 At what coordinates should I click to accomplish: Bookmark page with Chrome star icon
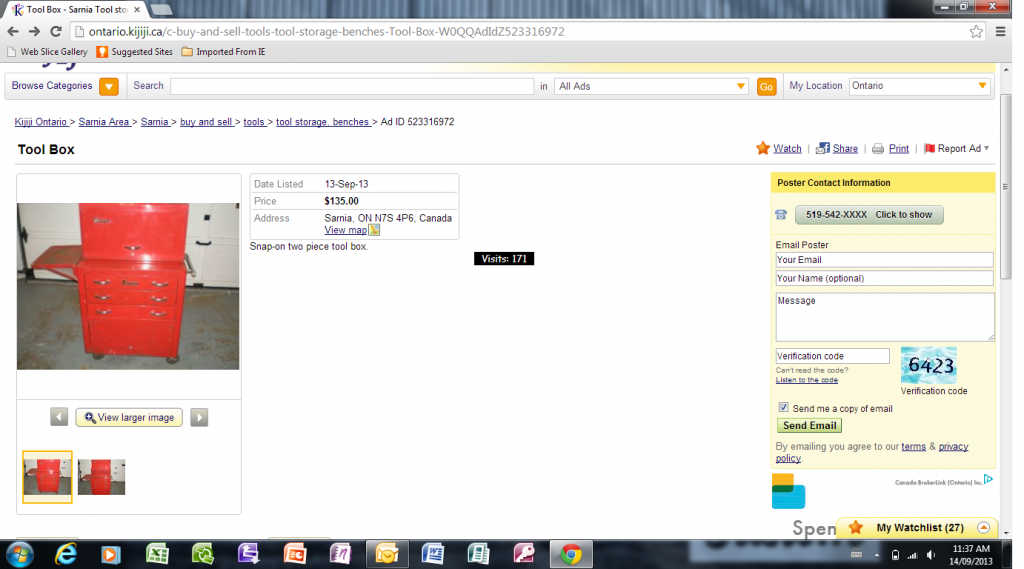tap(976, 31)
